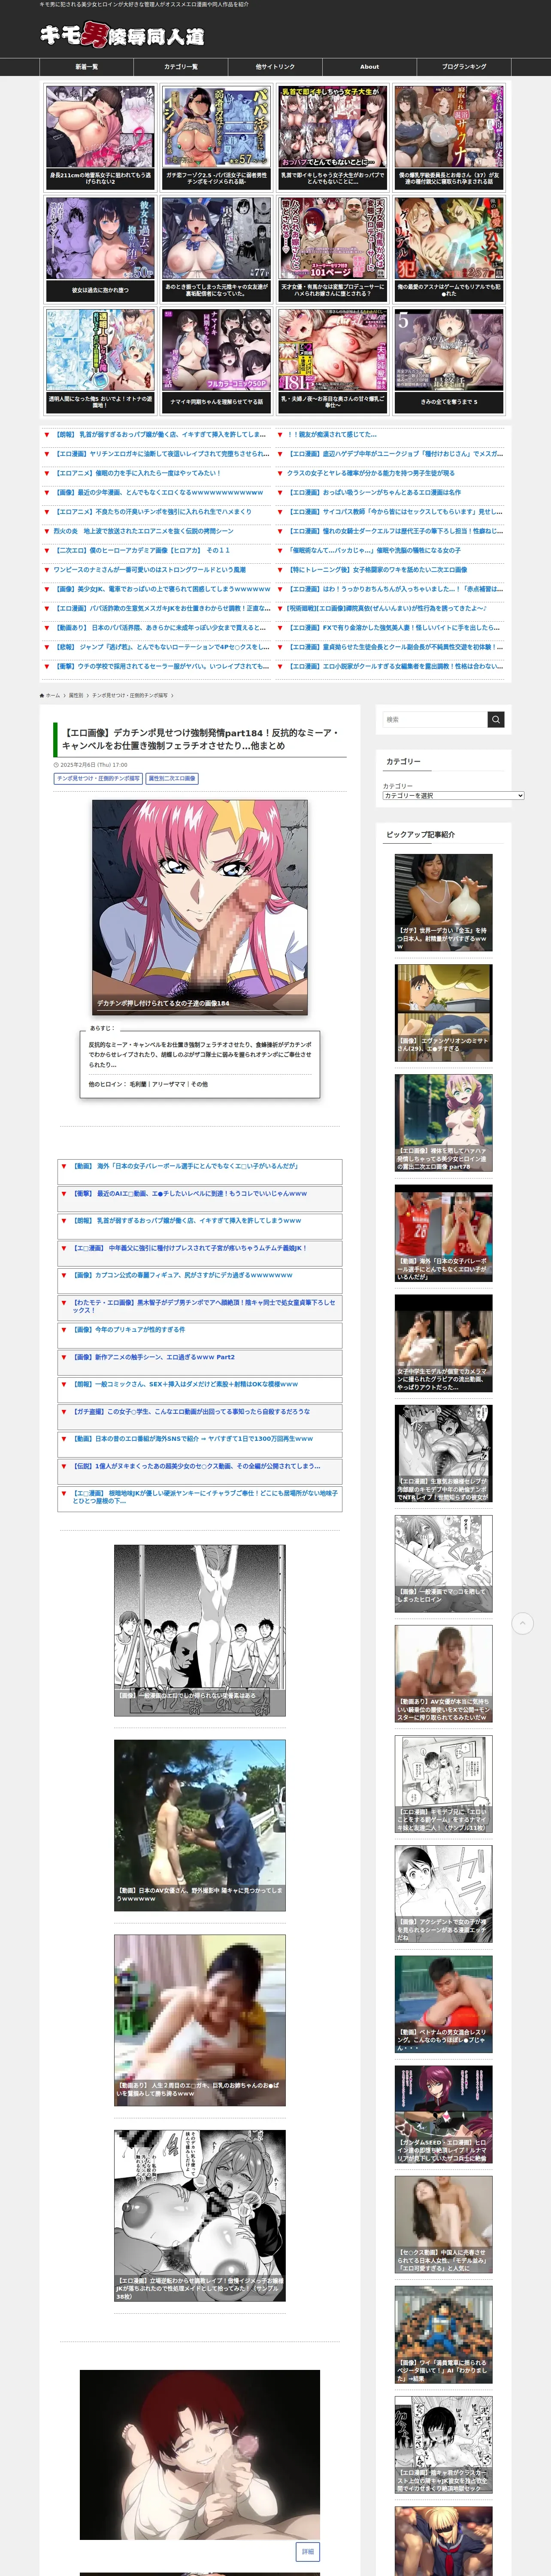
Task: Open the カテゴリ一覧 navigation item
Action: coord(181,67)
